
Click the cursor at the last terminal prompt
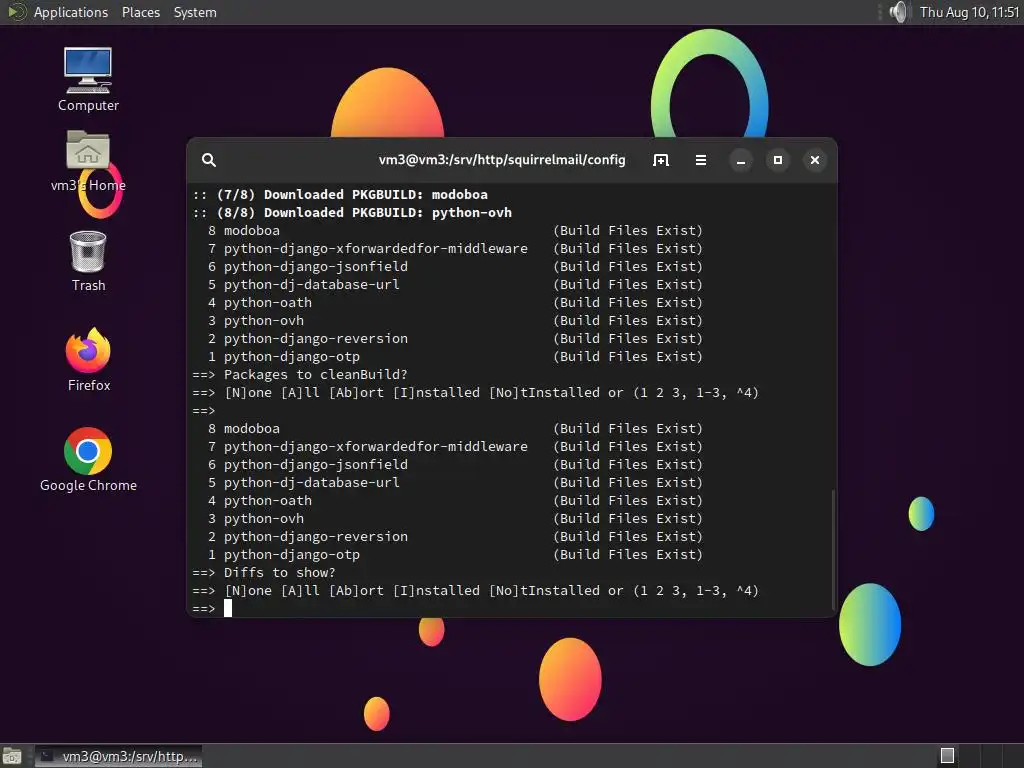[228, 609]
